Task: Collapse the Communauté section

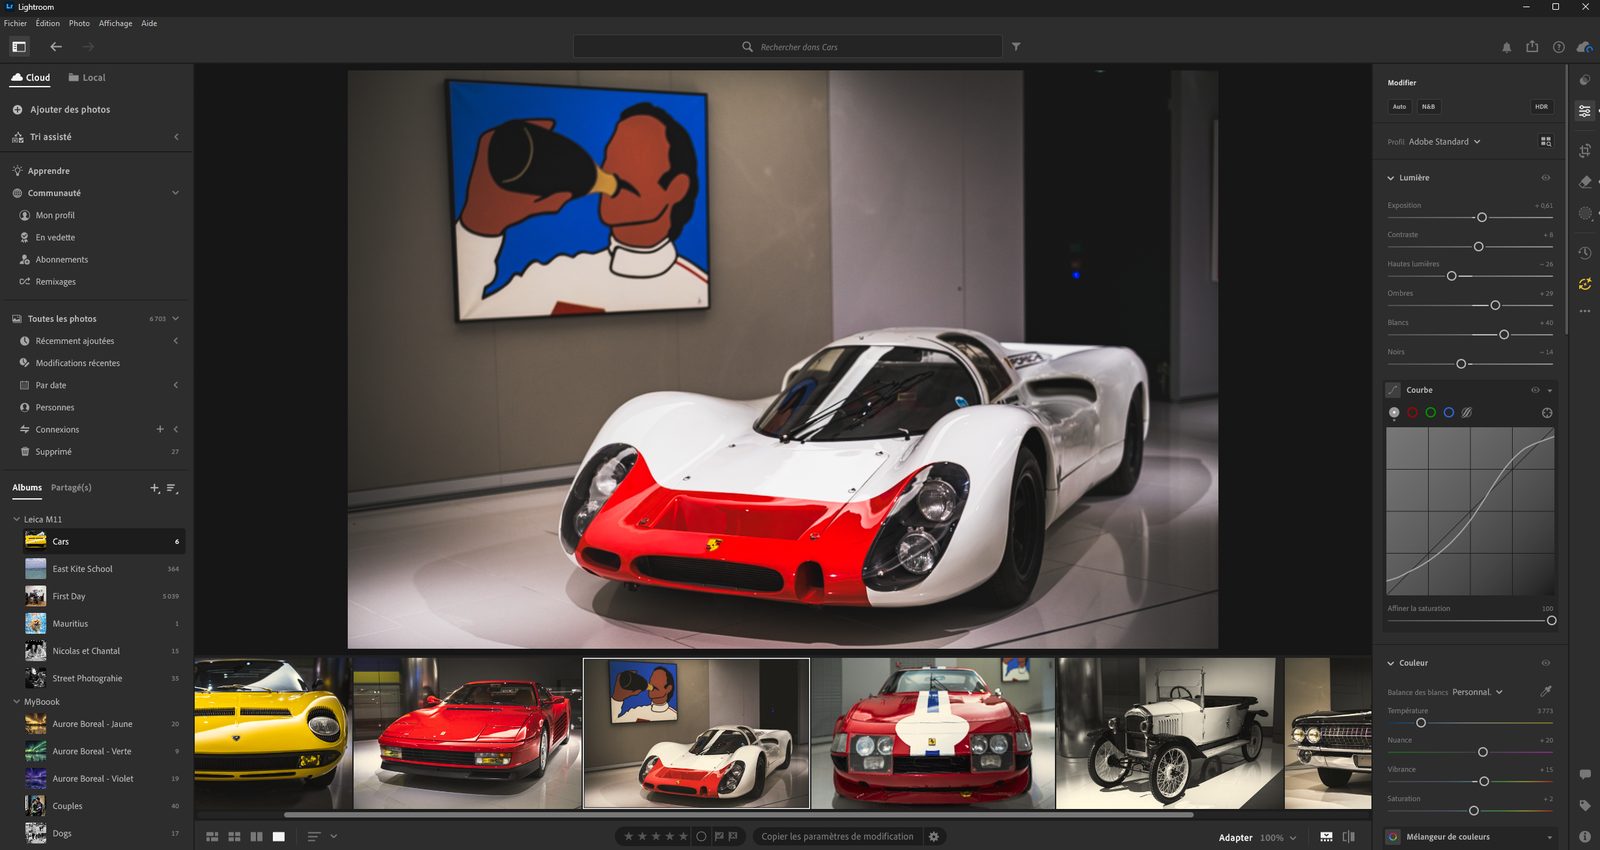Action: [176, 193]
